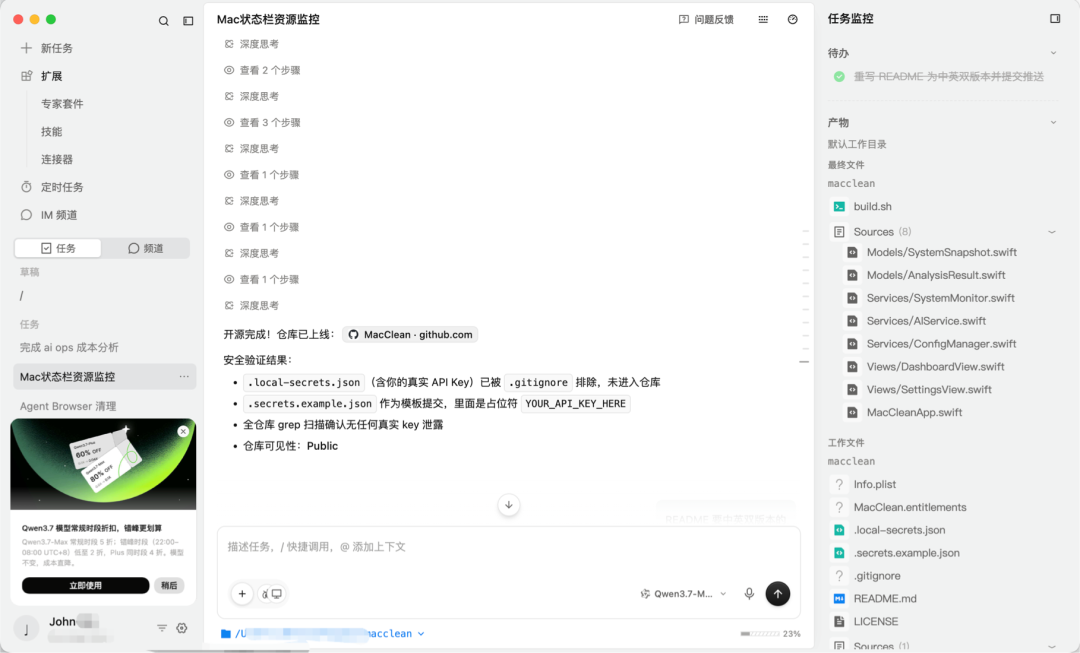The width and height of the screenshot is (1080, 653).
Task: Close the Qwen3.7 promotion card
Action: 183,431
